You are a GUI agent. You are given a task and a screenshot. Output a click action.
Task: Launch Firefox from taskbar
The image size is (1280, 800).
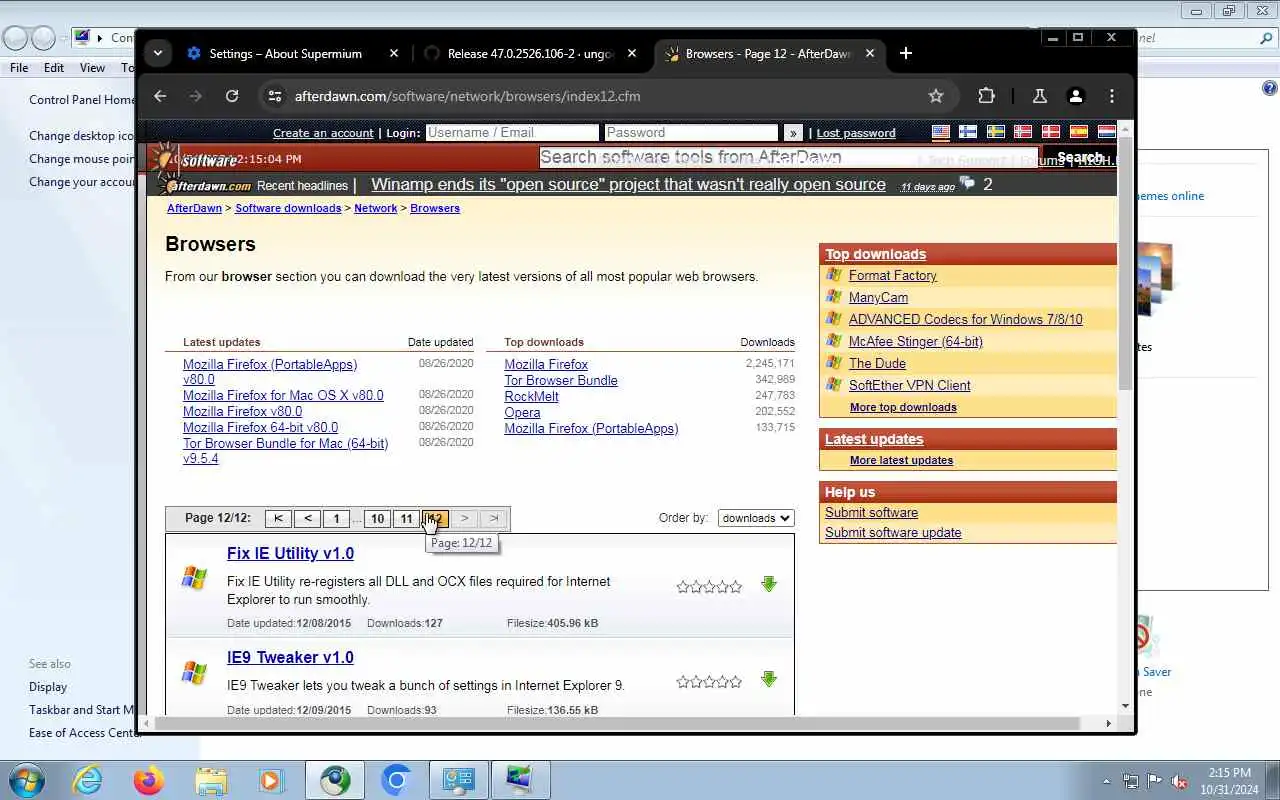pyautogui.click(x=149, y=780)
